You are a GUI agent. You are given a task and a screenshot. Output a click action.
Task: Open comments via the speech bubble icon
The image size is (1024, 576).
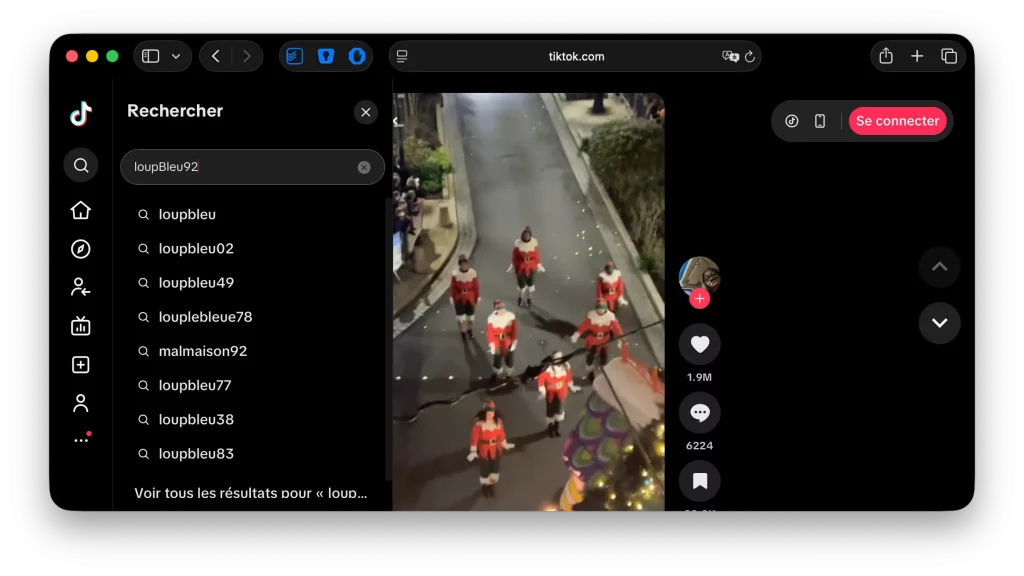[x=700, y=412]
